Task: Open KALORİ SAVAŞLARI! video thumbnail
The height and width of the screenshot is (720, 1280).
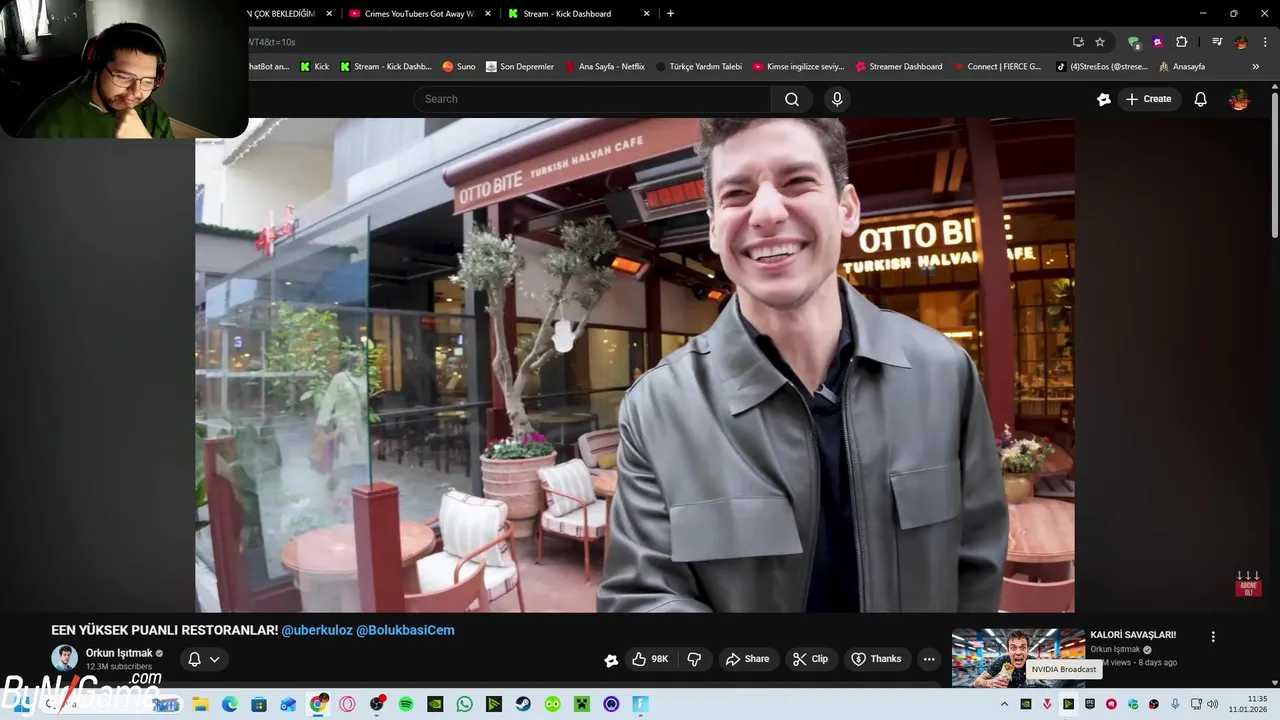Action: pyautogui.click(x=1018, y=657)
